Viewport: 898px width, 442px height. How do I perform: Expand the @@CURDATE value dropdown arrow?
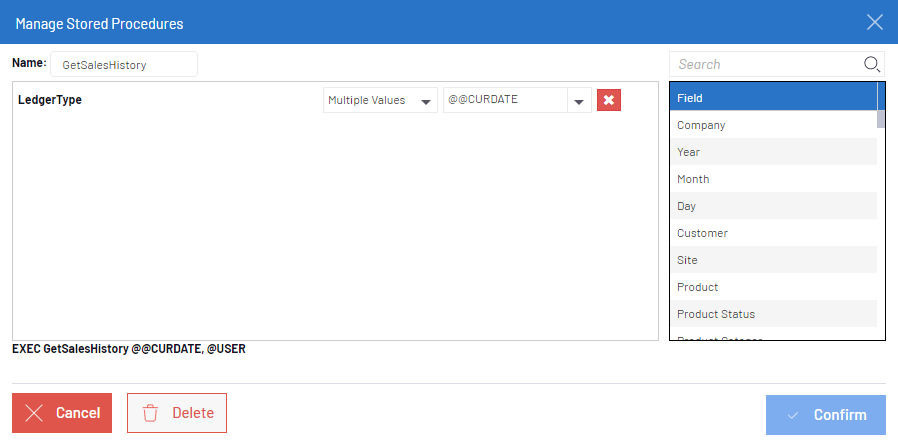(x=579, y=100)
